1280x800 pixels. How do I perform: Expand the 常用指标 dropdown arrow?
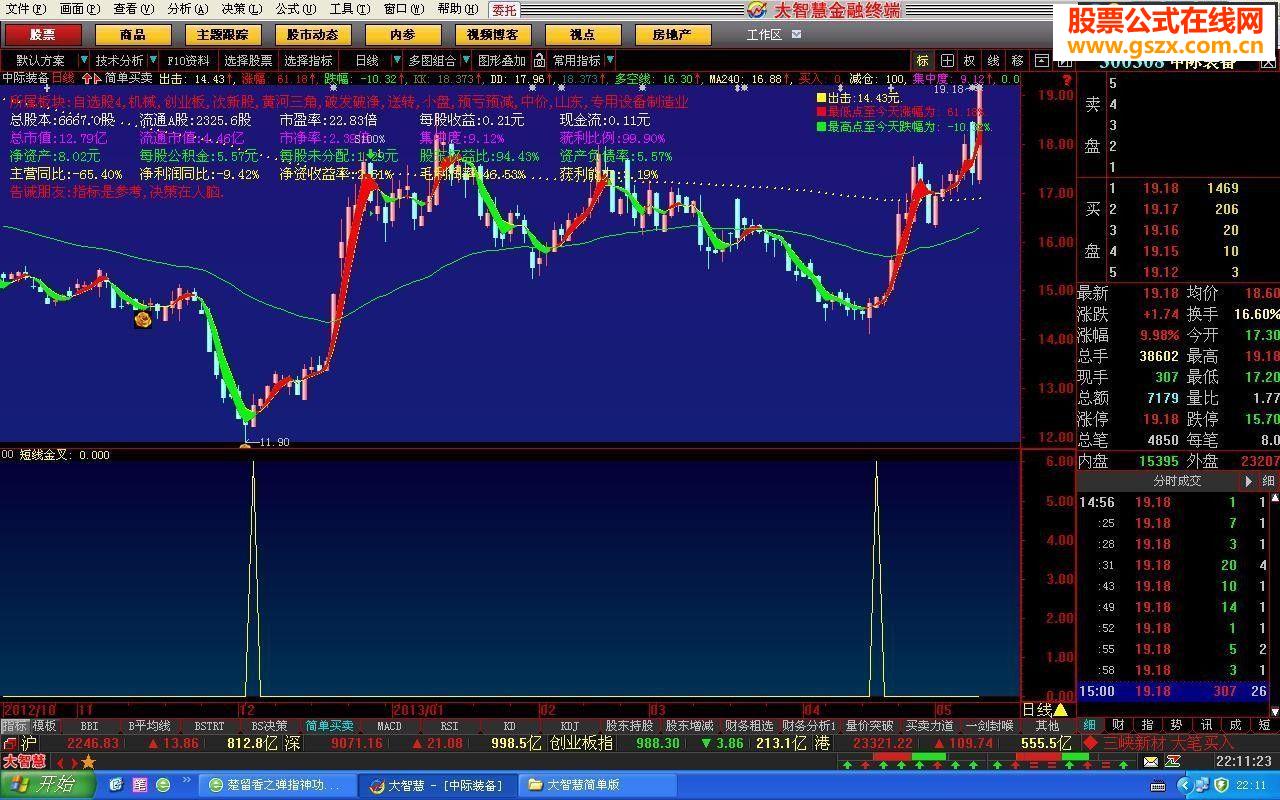611,60
